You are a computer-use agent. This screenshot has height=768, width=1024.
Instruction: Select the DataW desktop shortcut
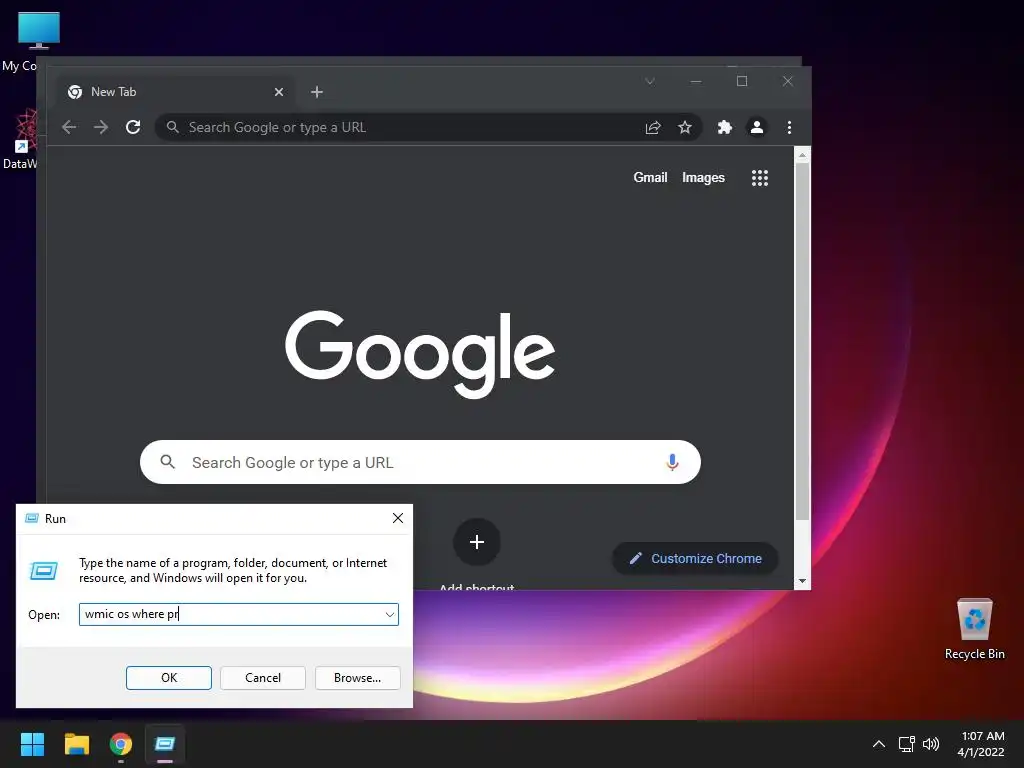pyautogui.click(x=20, y=139)
